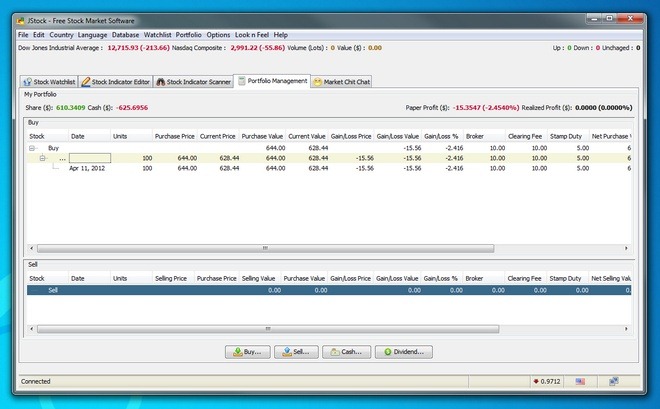
Task: Click the Net Purchase column header
Action: [x=610, y=136]
